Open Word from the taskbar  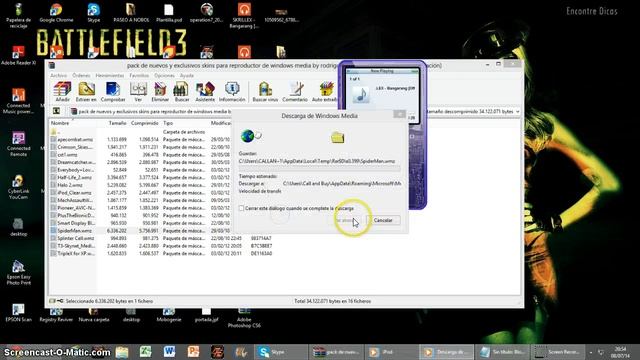(x=169, y=351)
